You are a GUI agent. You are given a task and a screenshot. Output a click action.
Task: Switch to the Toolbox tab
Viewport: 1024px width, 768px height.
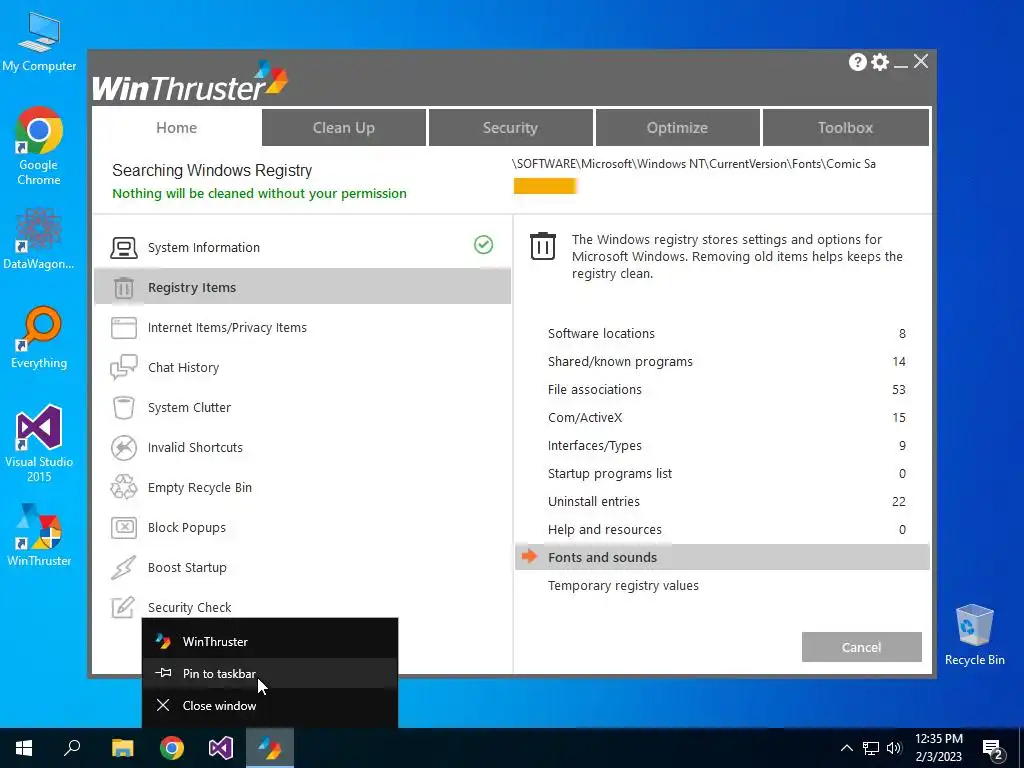(845, 127)
